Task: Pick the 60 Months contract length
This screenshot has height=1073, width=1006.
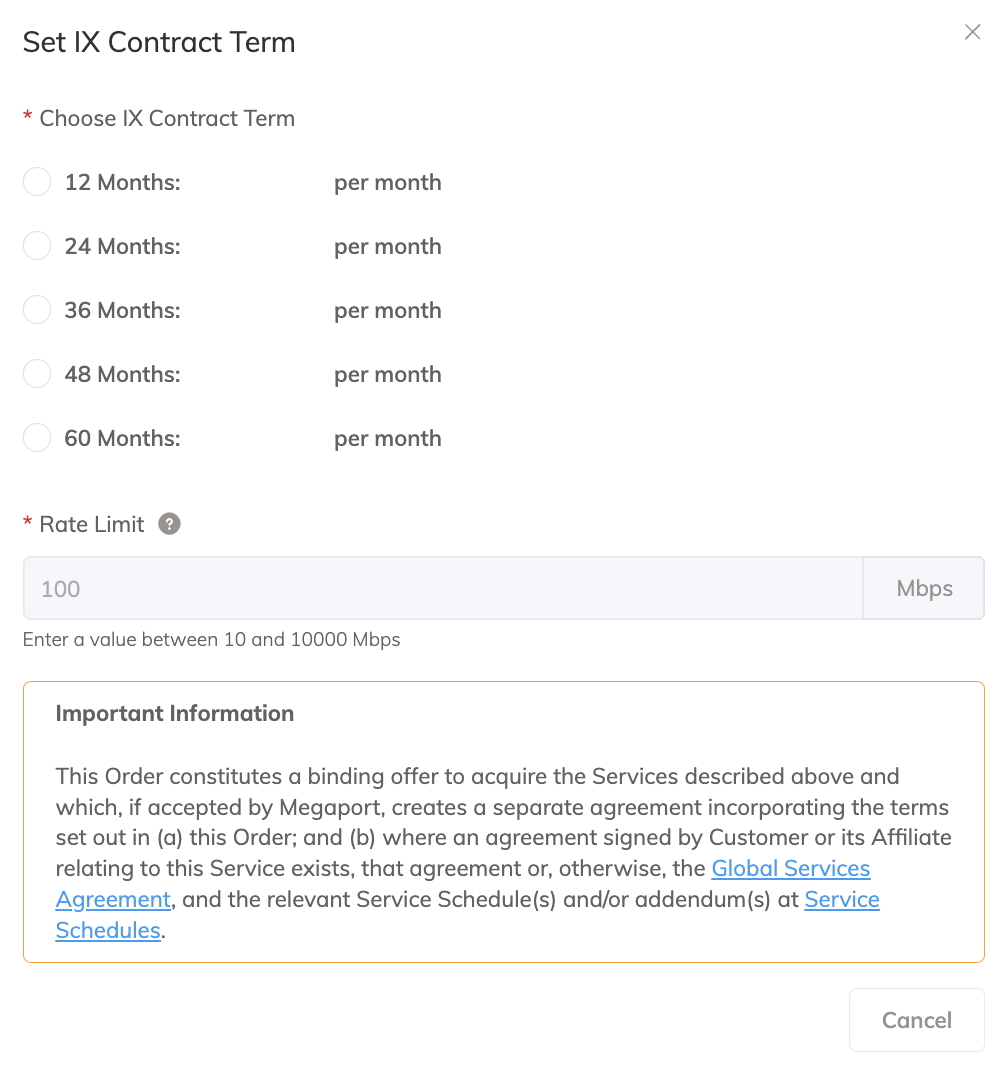Action: pyautogui.click(x=36, y=437)
